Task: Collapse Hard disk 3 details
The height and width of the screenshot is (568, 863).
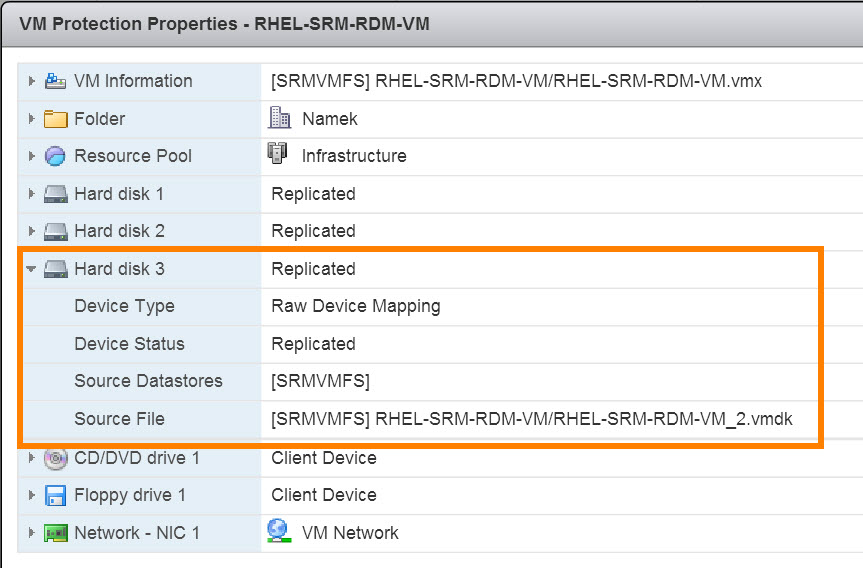Action: (31, 269)
